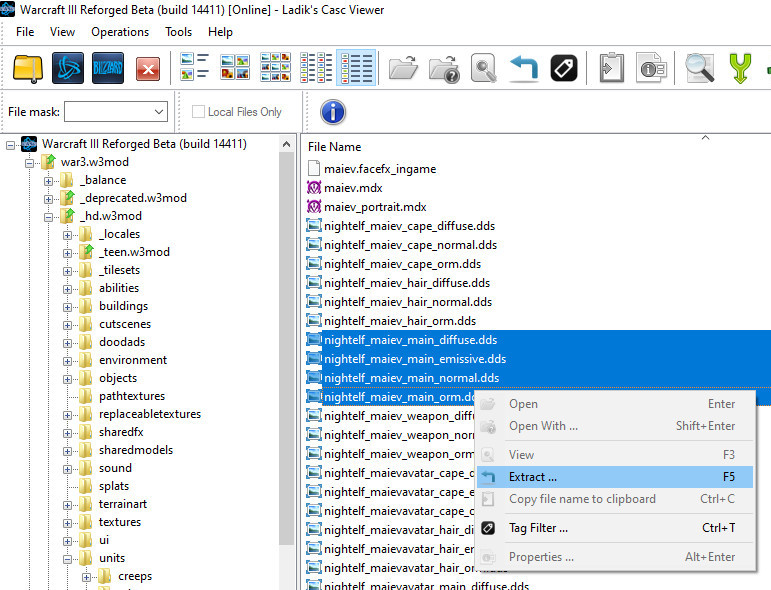The height and width of the screenshot is (590, 771).
Task: Open the View menu
Action: [62, 32]
